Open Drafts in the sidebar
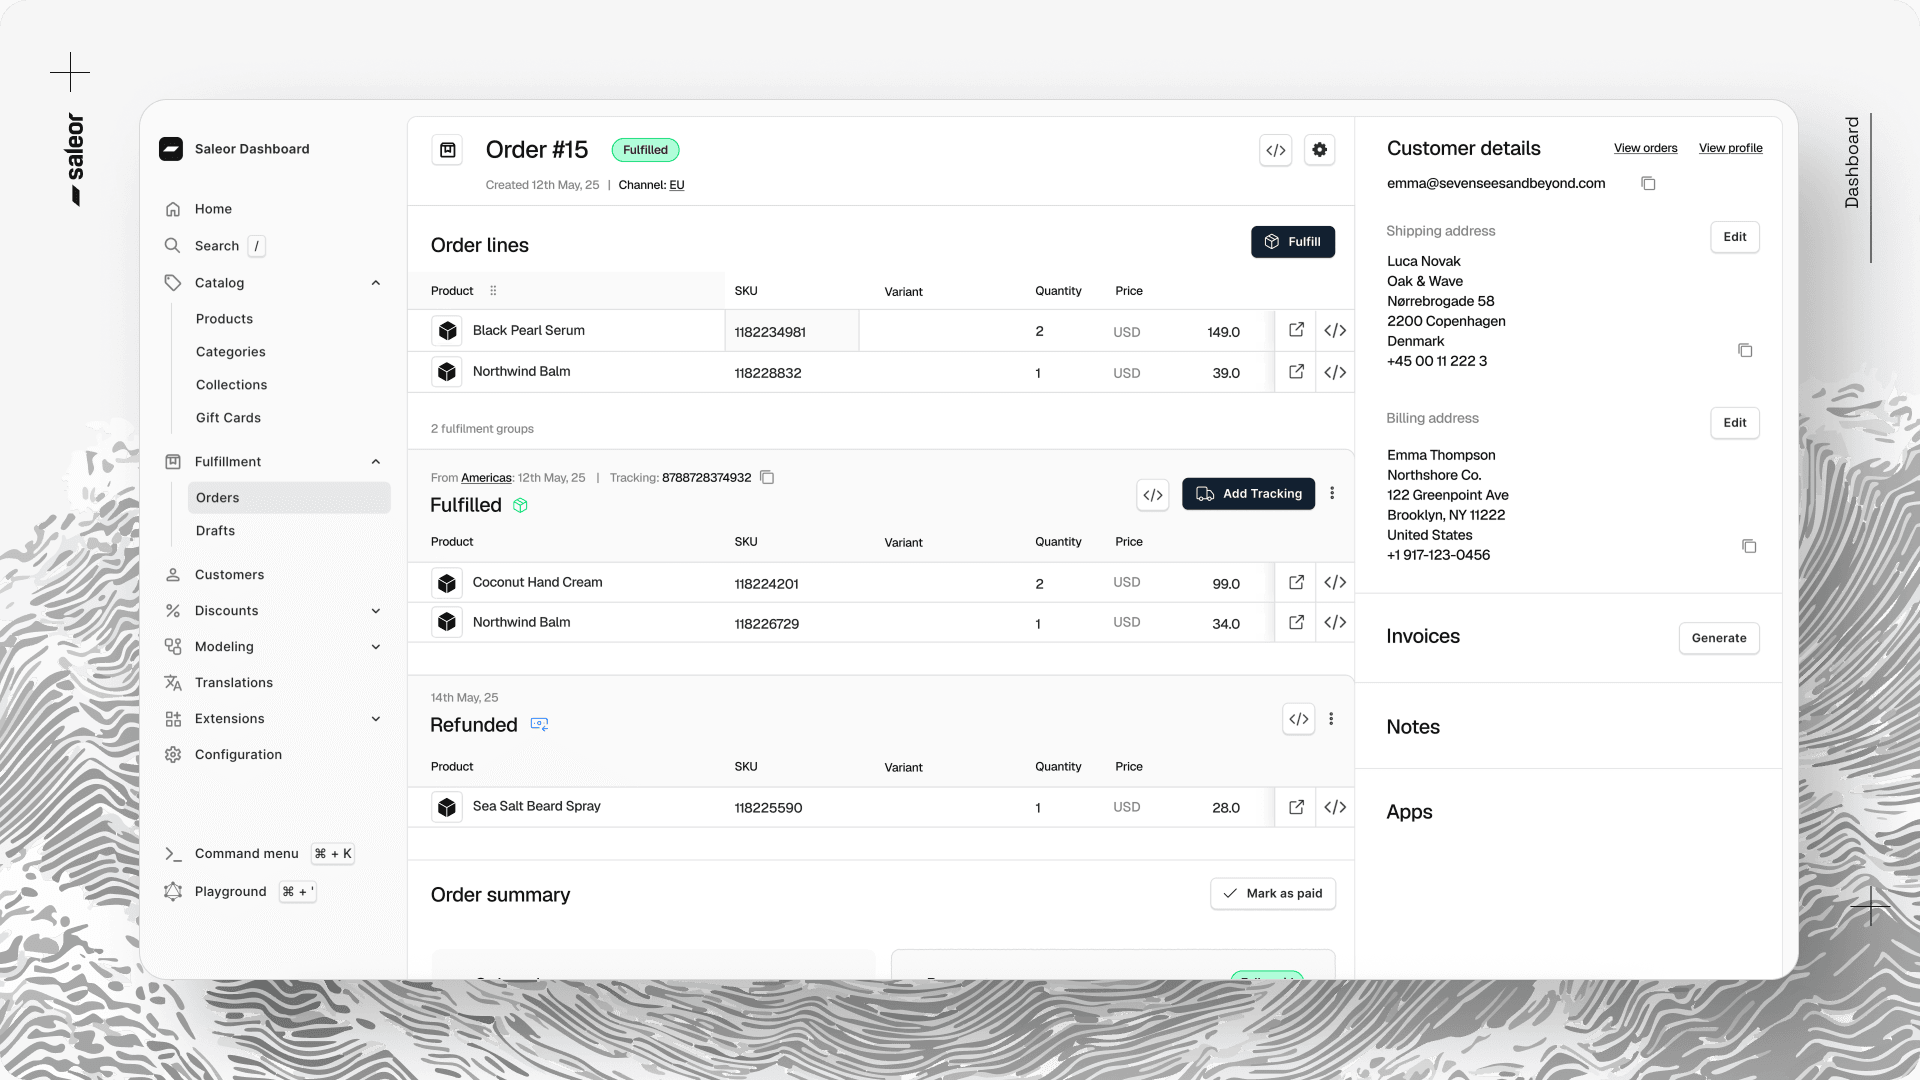This screenshot has height=1080, width=1920. (215, 531)
